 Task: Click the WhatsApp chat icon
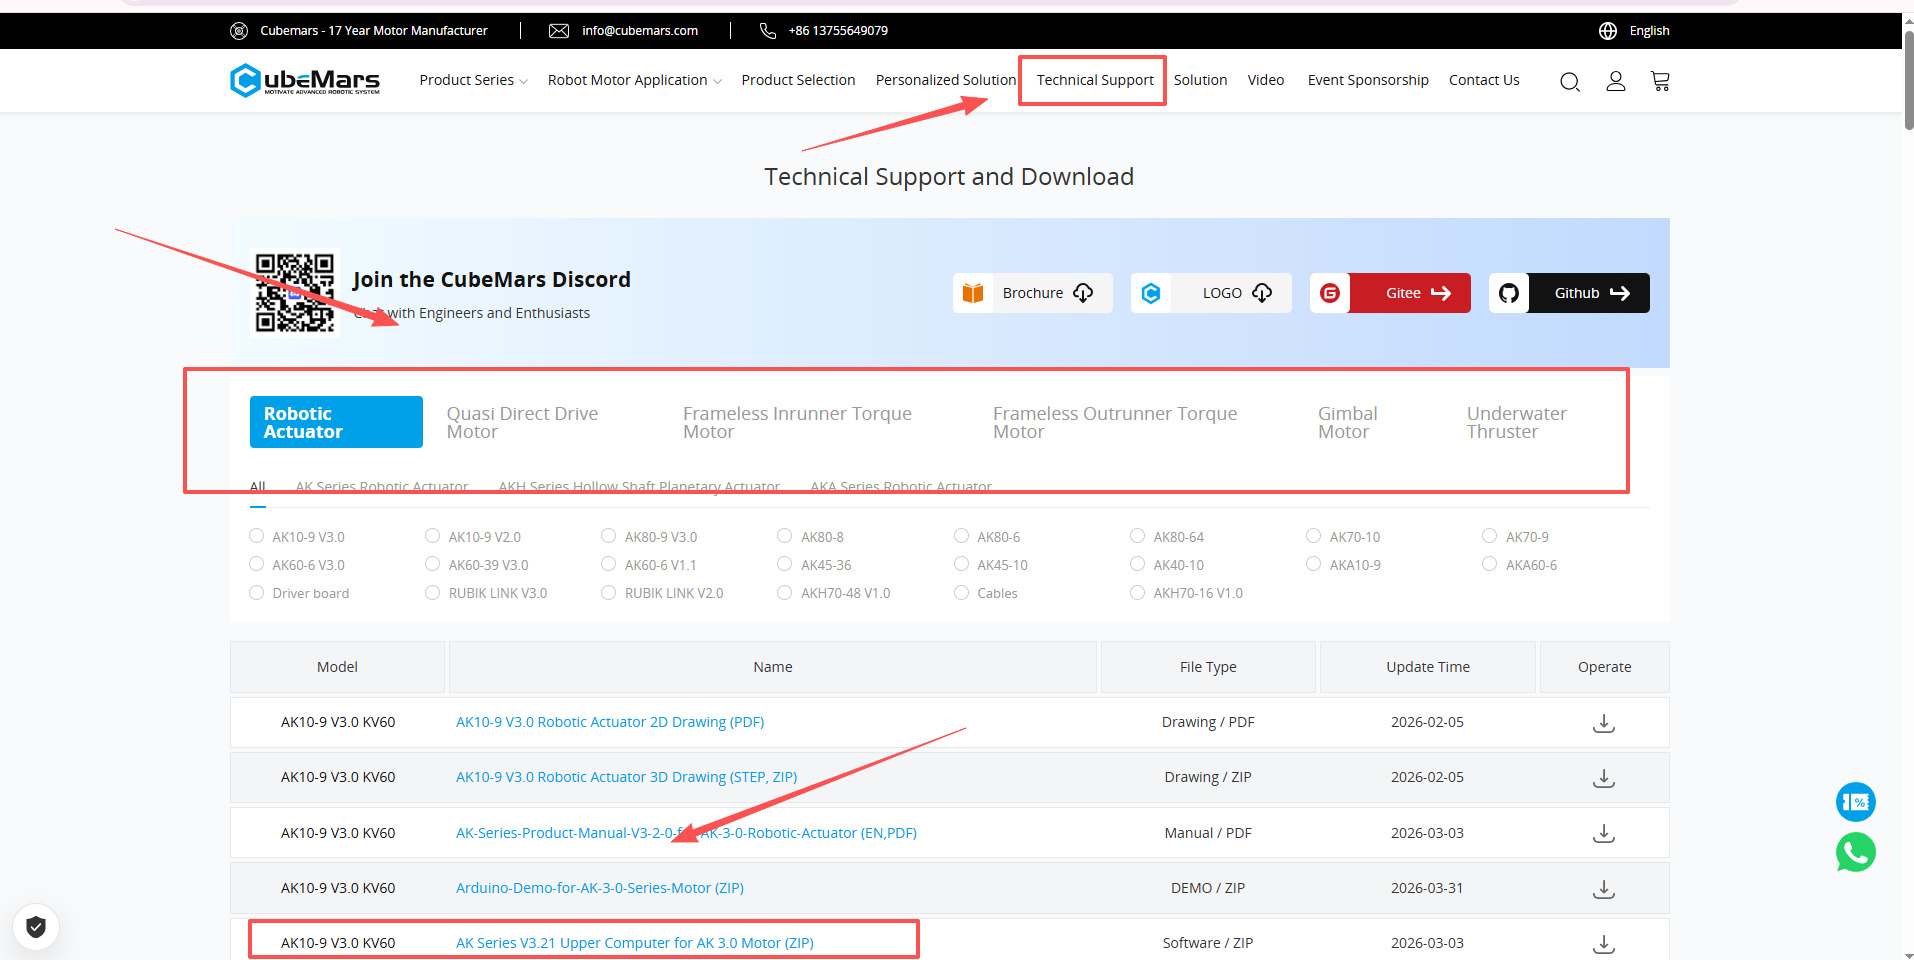pyautogui.click(x=1855, y=852)
